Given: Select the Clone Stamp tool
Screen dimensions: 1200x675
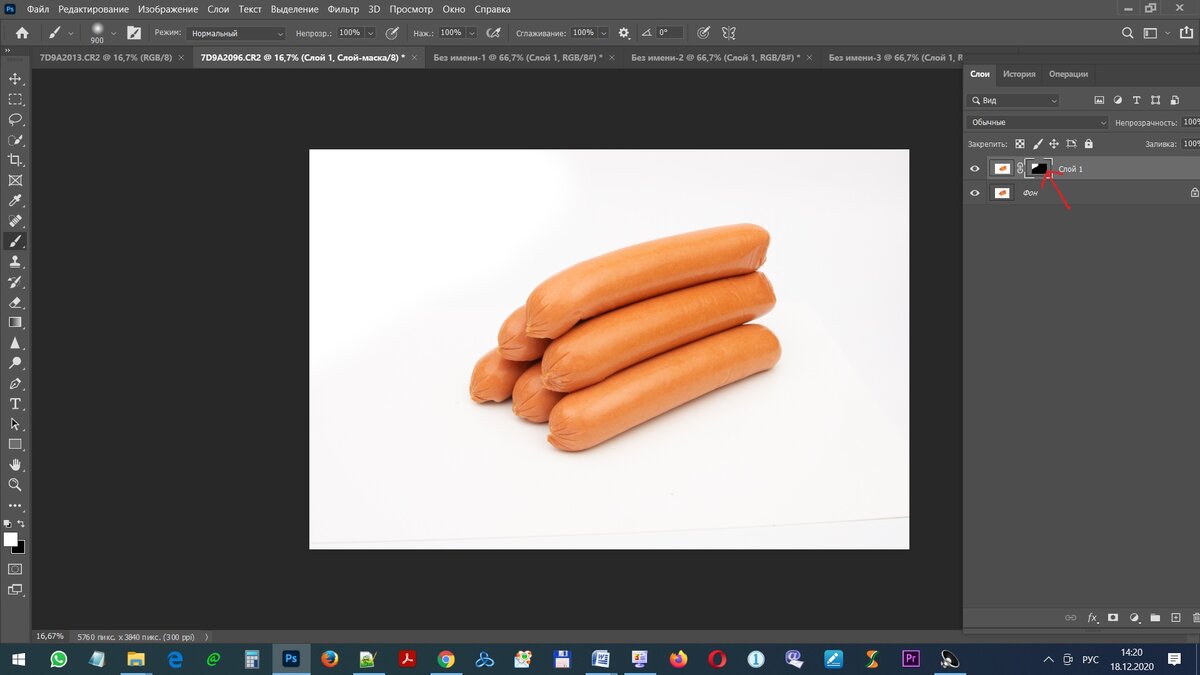Looking at the screenshot, I should tap(15, 262).
